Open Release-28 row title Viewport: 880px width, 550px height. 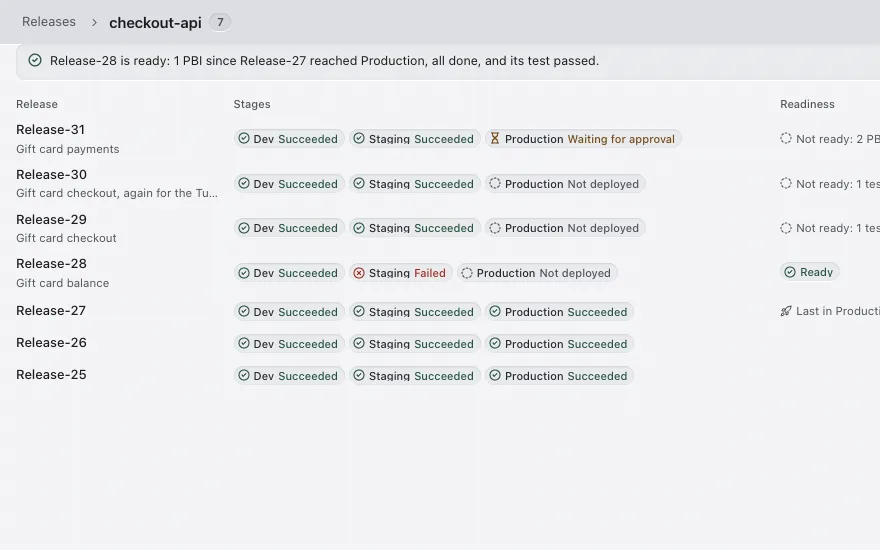click(51, 264)
